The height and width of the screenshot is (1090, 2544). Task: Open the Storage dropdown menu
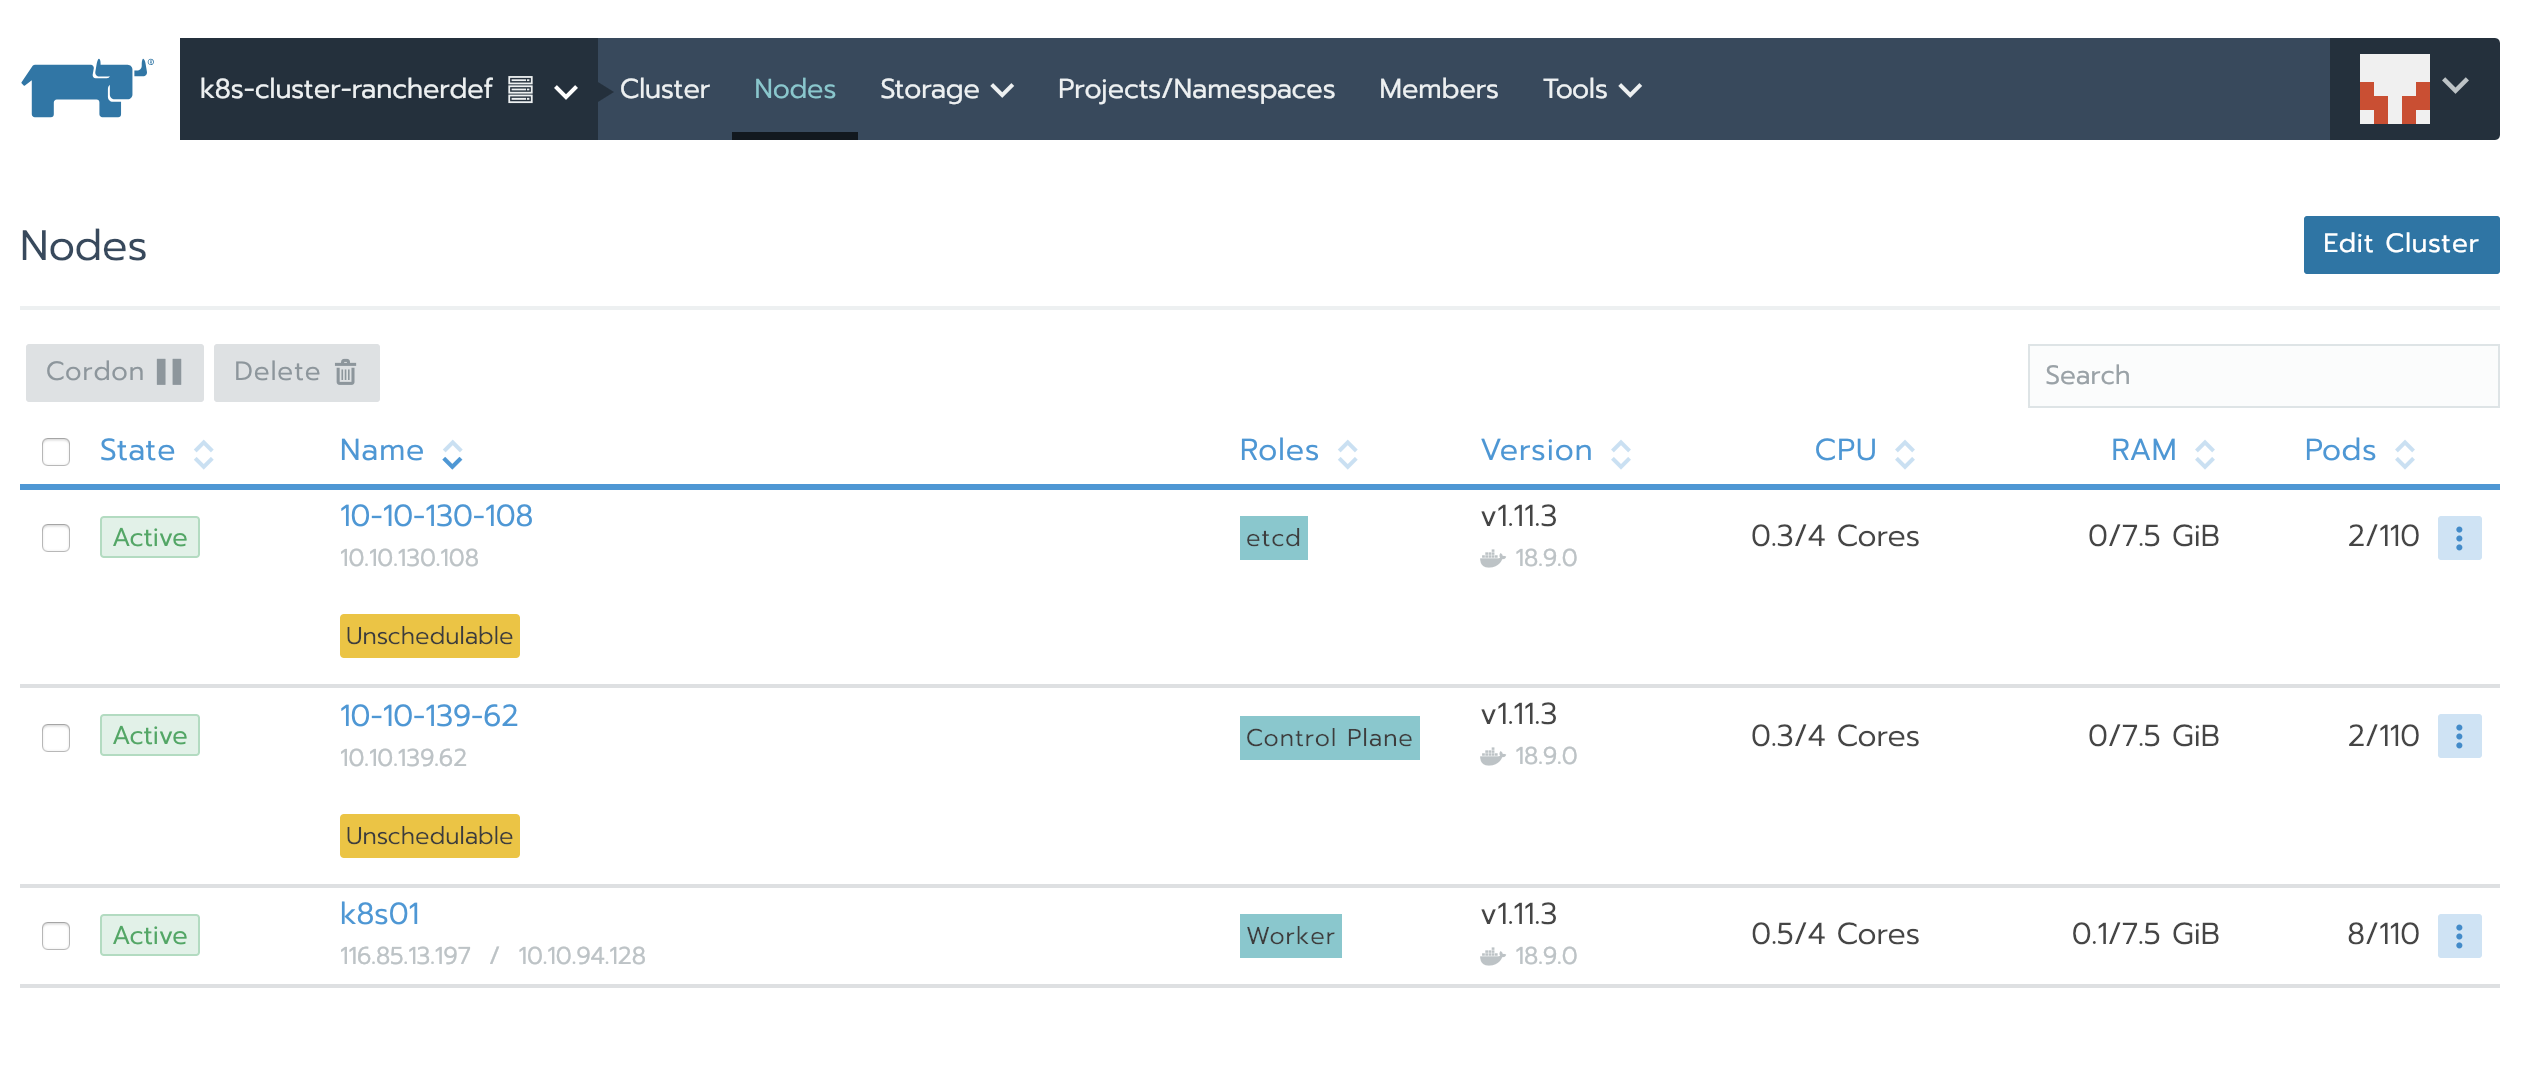point(946,89)
